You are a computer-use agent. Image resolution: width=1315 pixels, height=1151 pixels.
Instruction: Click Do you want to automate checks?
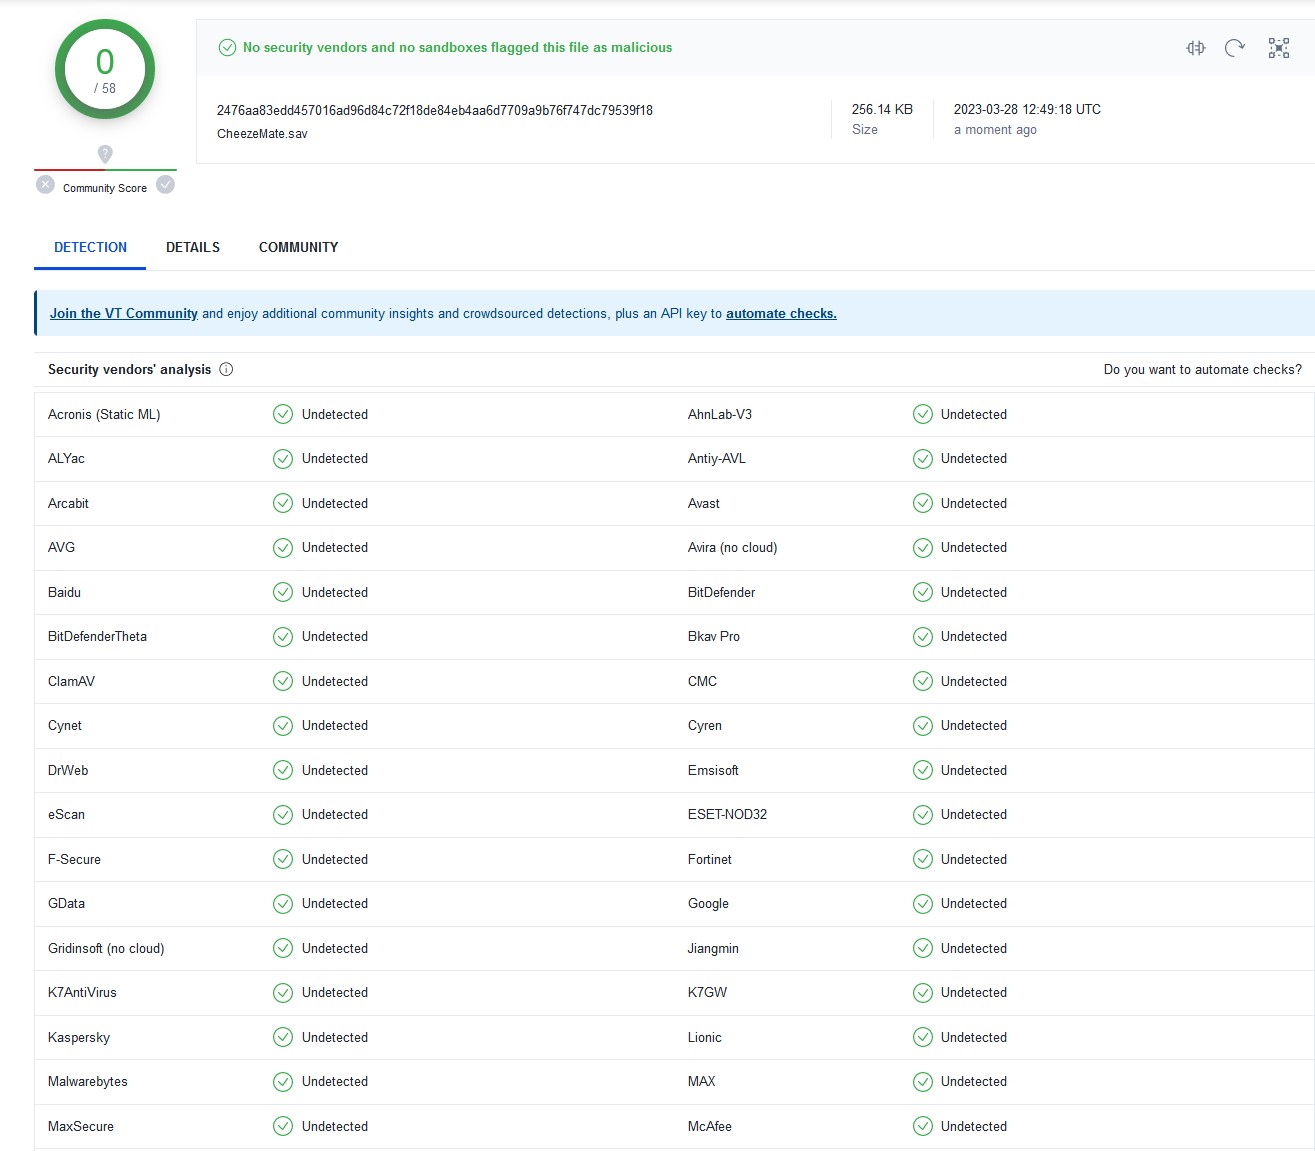(x=1203, y=369)
